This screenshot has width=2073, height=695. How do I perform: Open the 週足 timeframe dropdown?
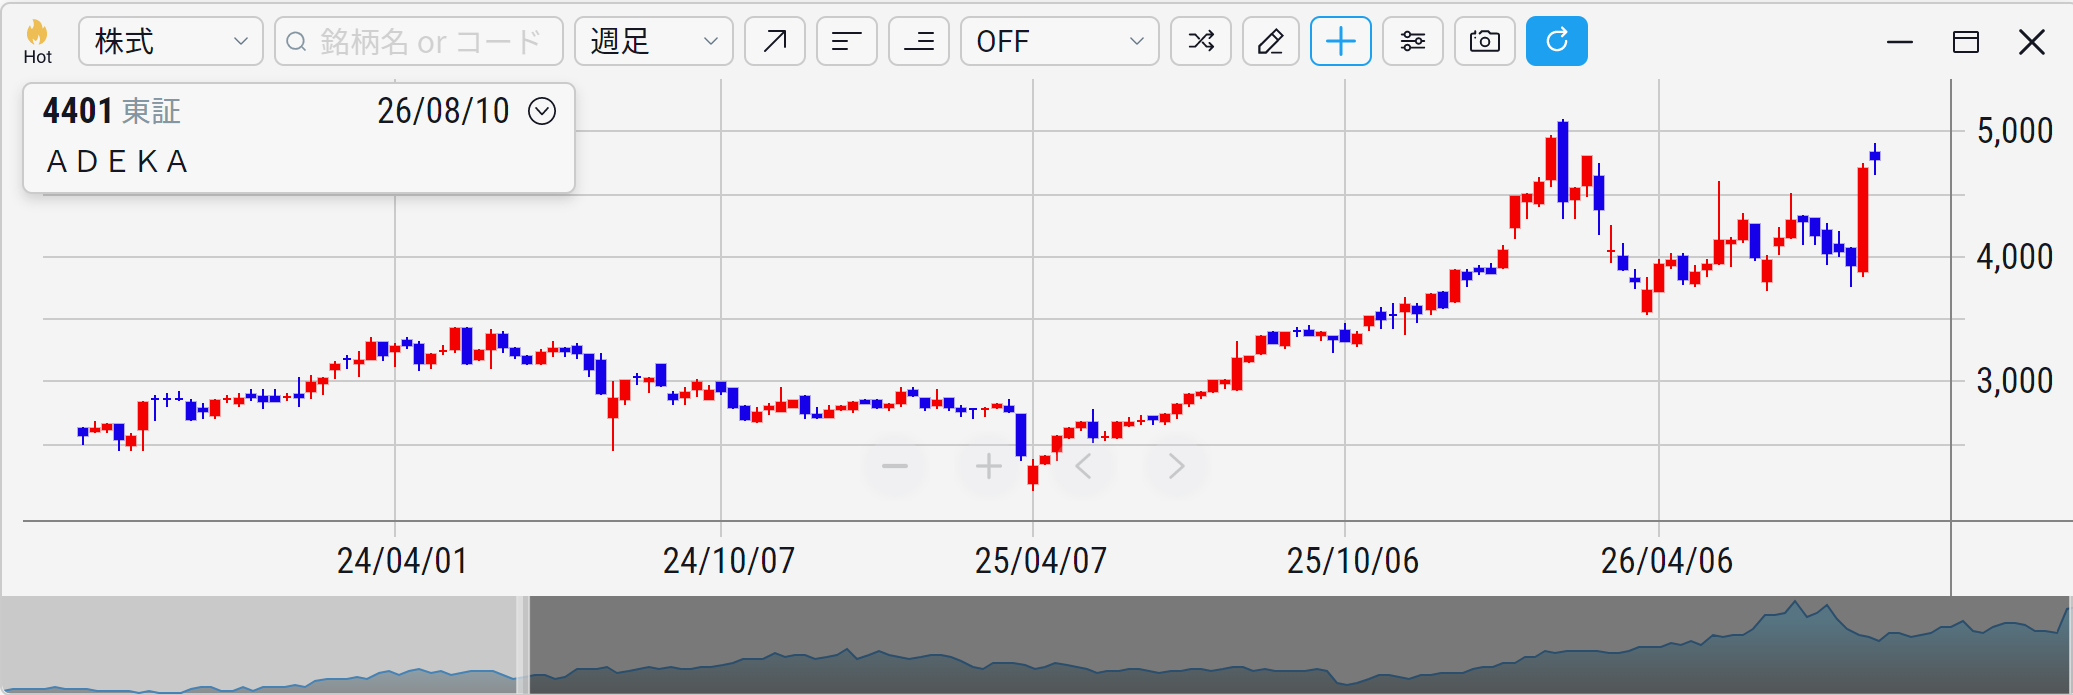click(654, 41)
